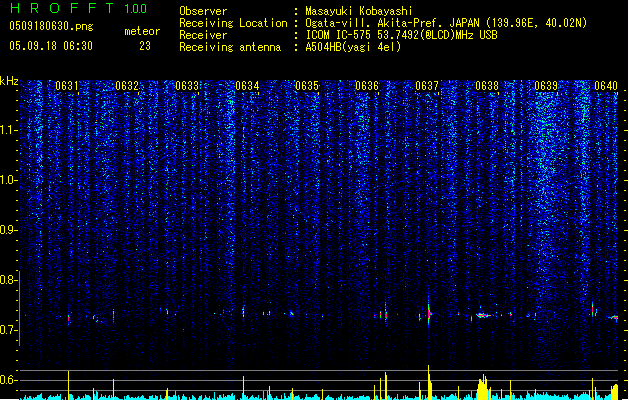Image resolution: width=629 pixels, height=400 pixels.
Task: Click the Receiving antenna label
Action: point(230,47)
